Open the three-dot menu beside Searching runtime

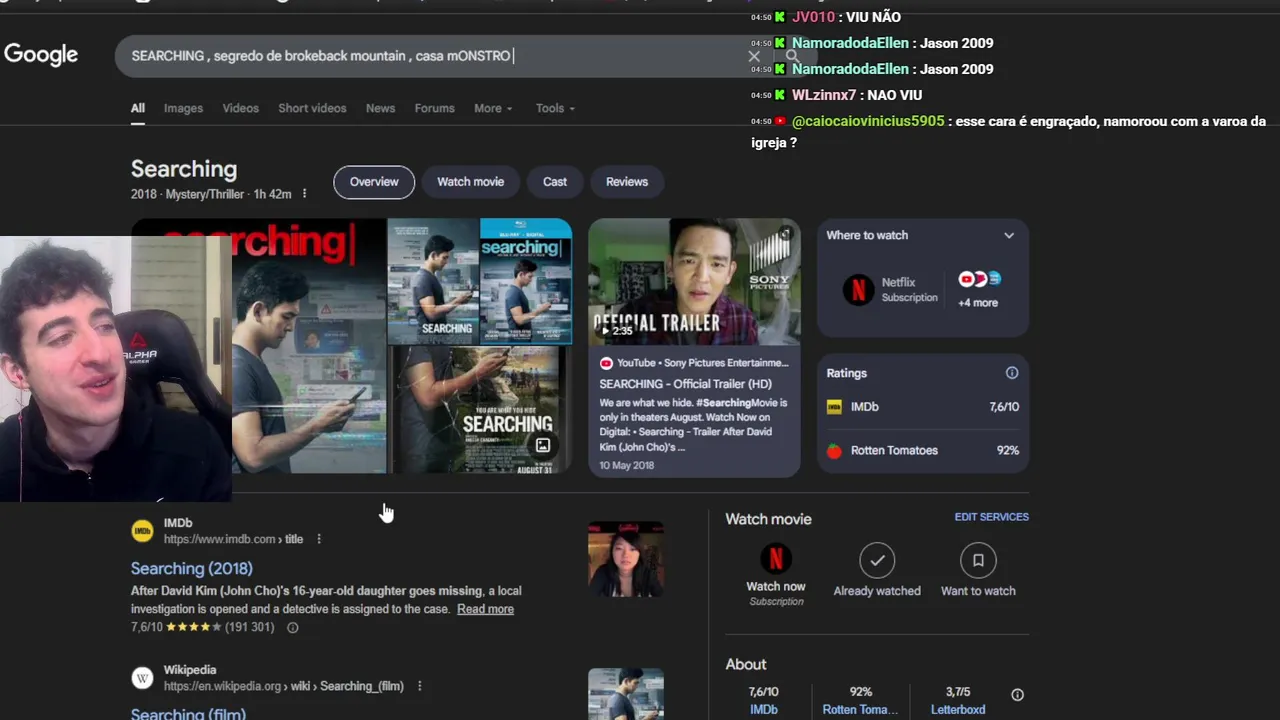point(304,194)
